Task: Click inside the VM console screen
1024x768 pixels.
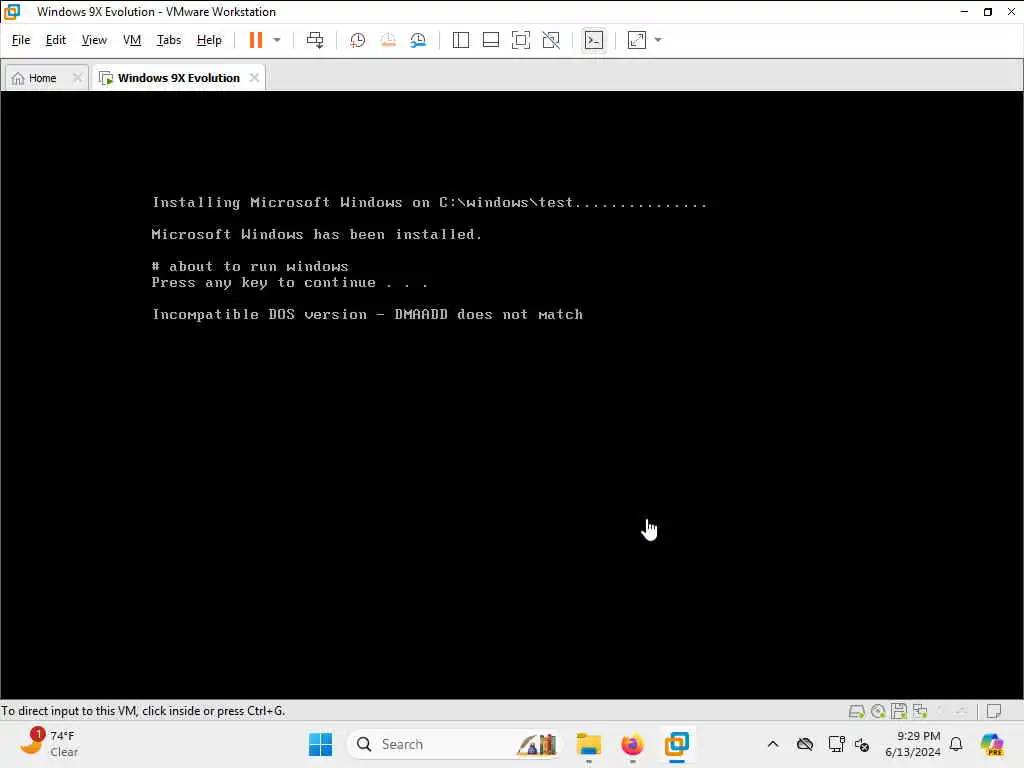Action: coord(511,395)
